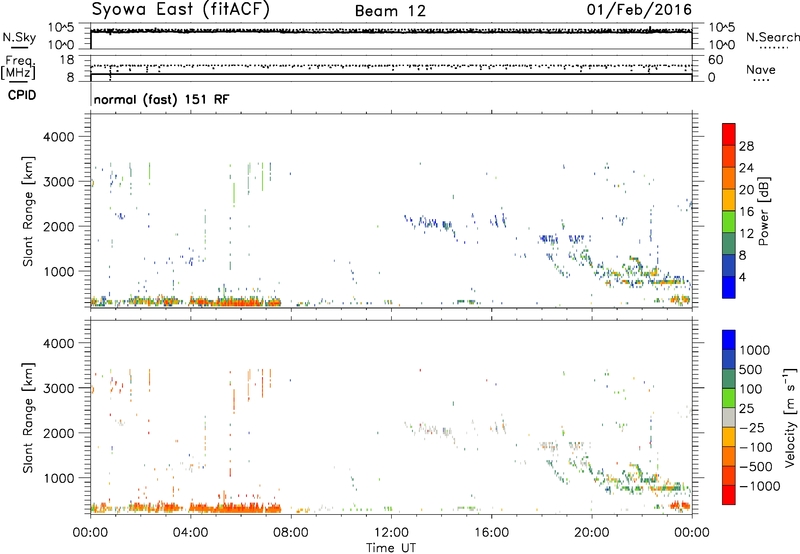
Task: Click velocity colorbar label '1000' at top
Action: (x=755, y=350)
